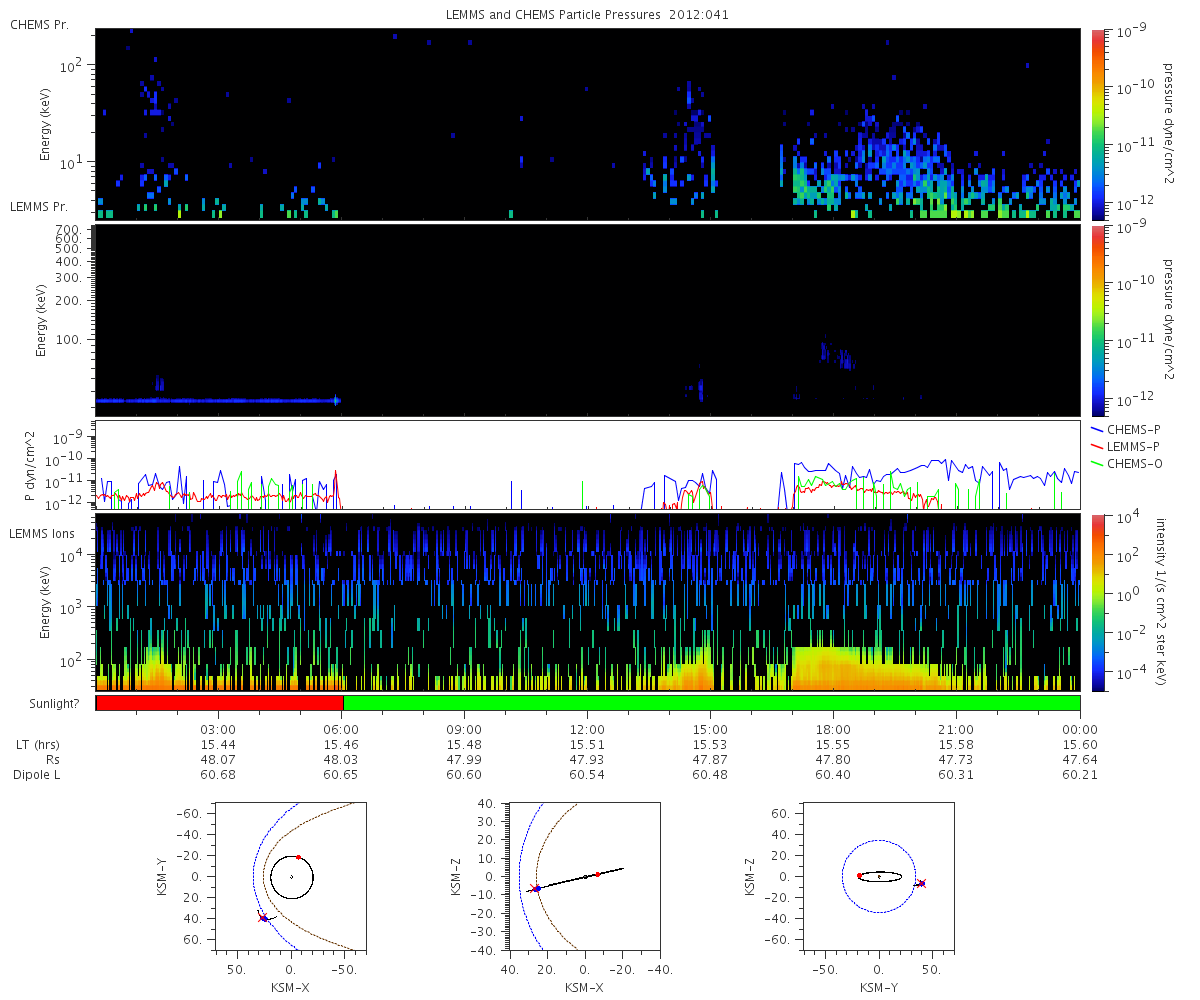This screenshot has width=1200, height=1000.
Task: Select the LT value 15.51
Action: pos(587,745)
